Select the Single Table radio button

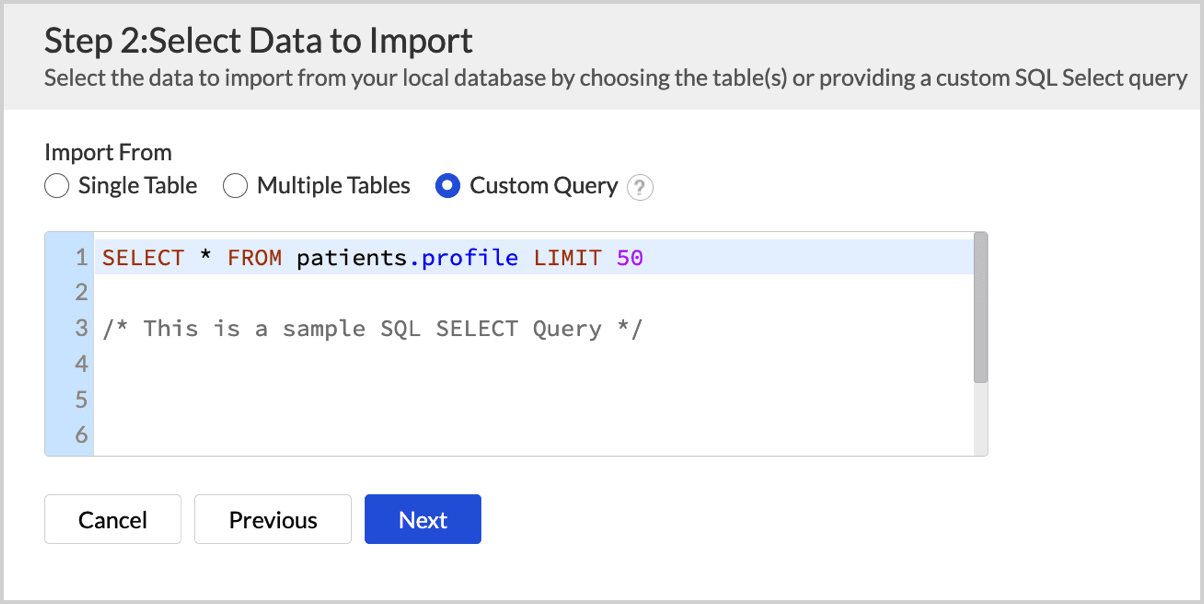(x=57, y=186)
